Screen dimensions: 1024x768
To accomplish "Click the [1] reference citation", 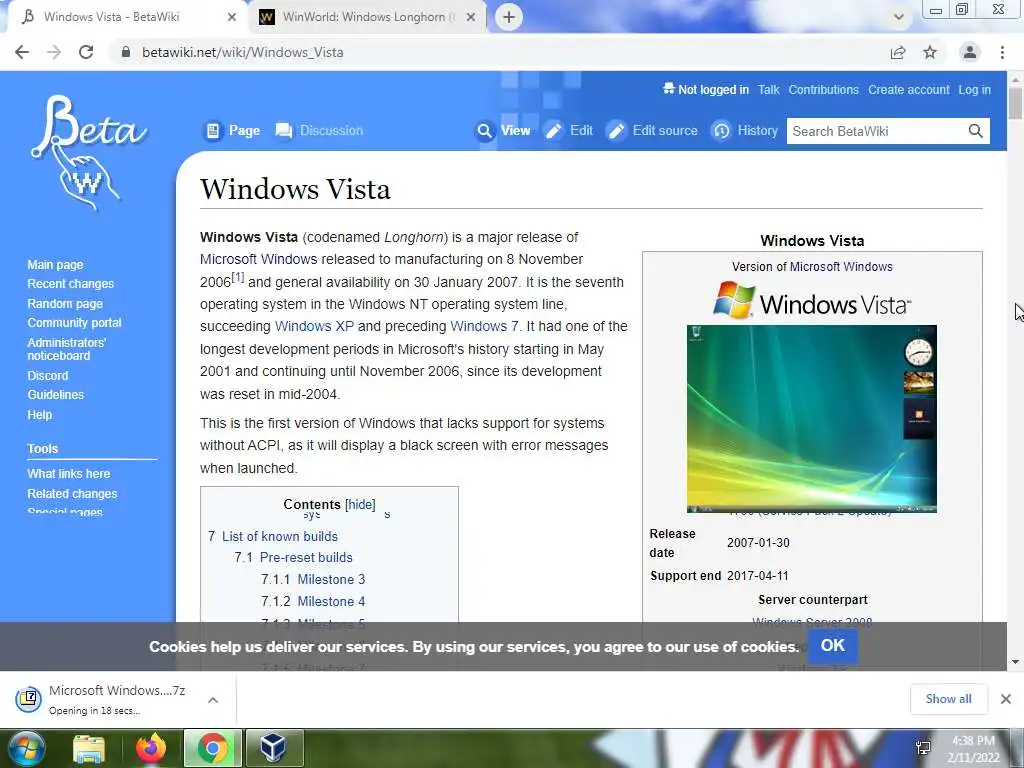I will click(x=238, y=278).
